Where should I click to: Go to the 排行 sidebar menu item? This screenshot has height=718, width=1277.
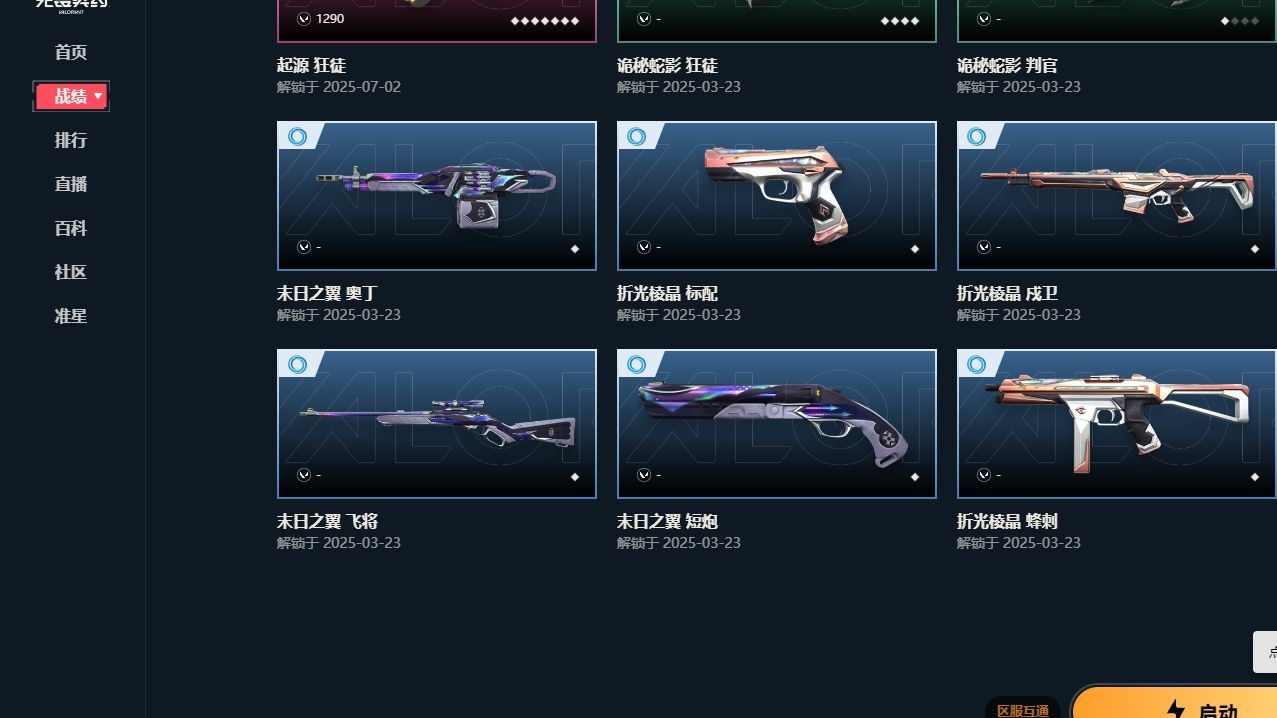(71, 140)
